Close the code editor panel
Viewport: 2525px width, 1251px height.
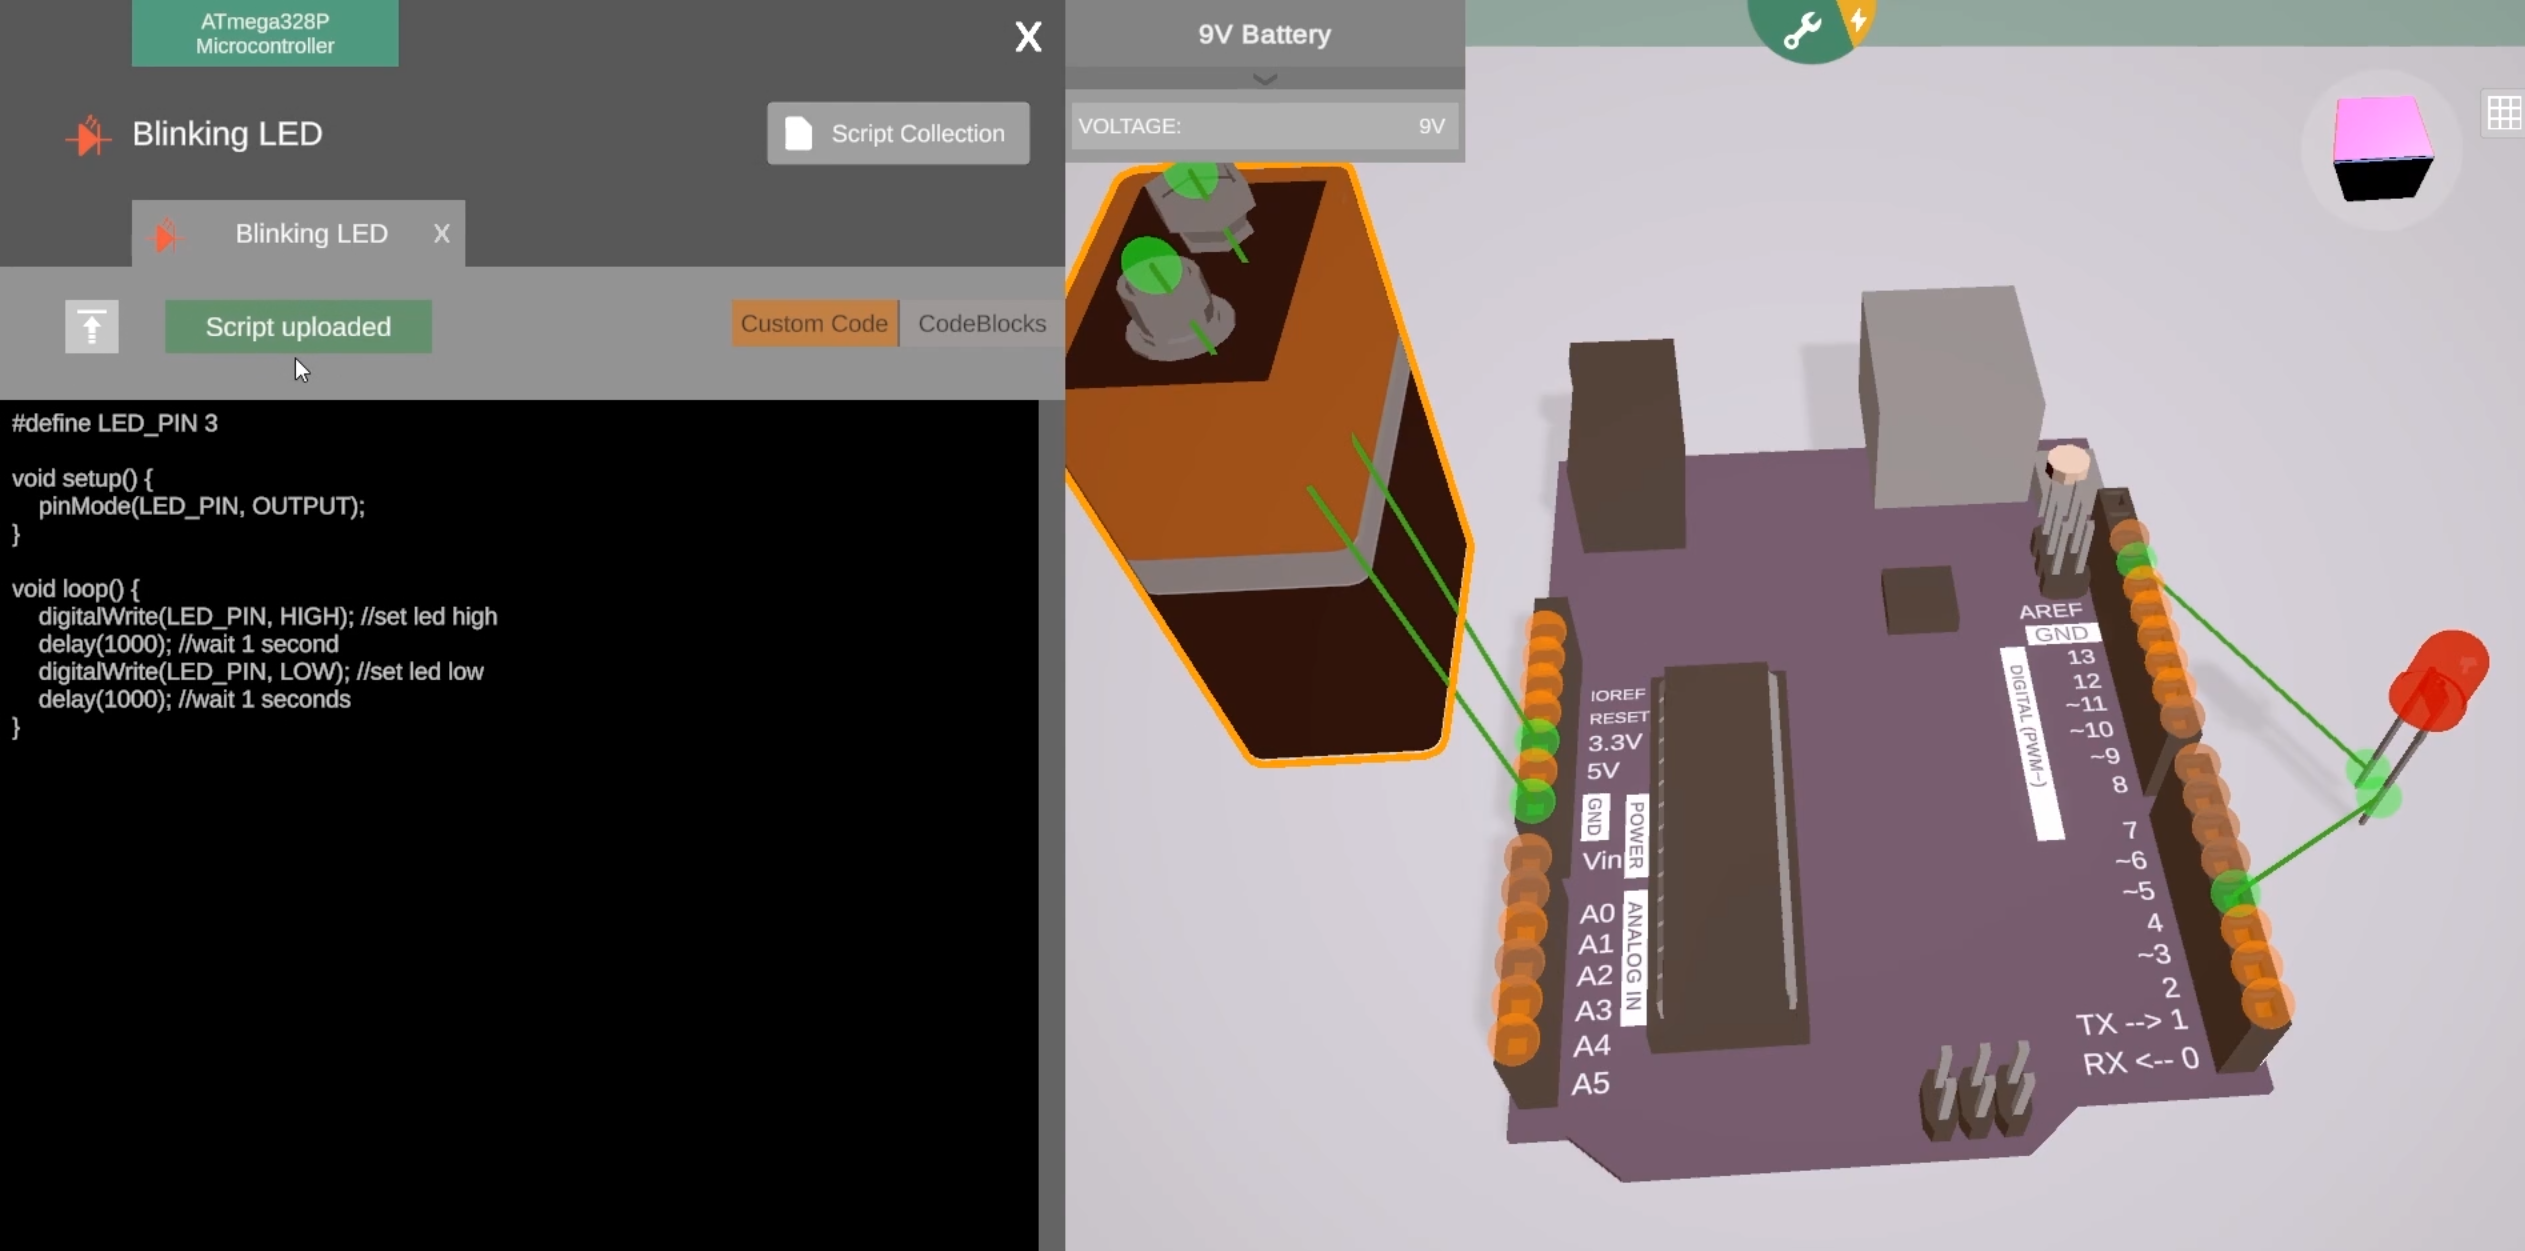pos(1028,37)
